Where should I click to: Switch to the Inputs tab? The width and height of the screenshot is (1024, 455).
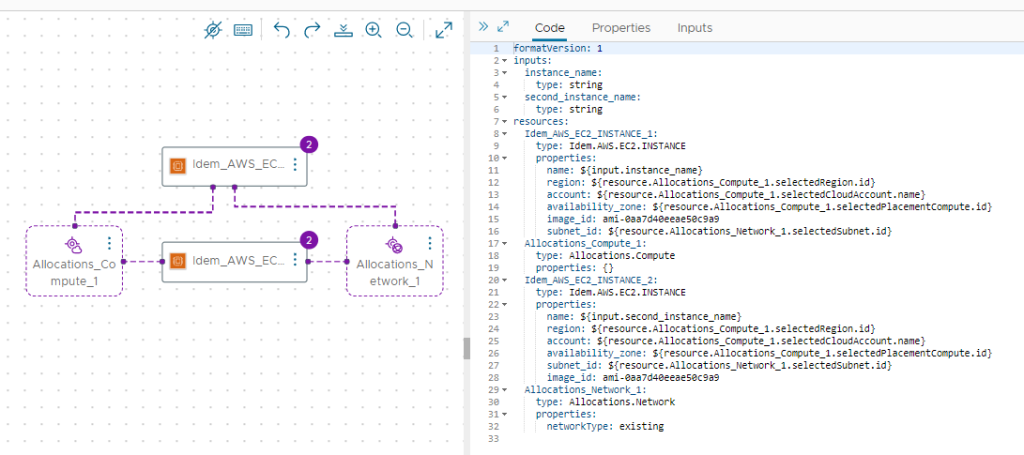click(695, 28)
